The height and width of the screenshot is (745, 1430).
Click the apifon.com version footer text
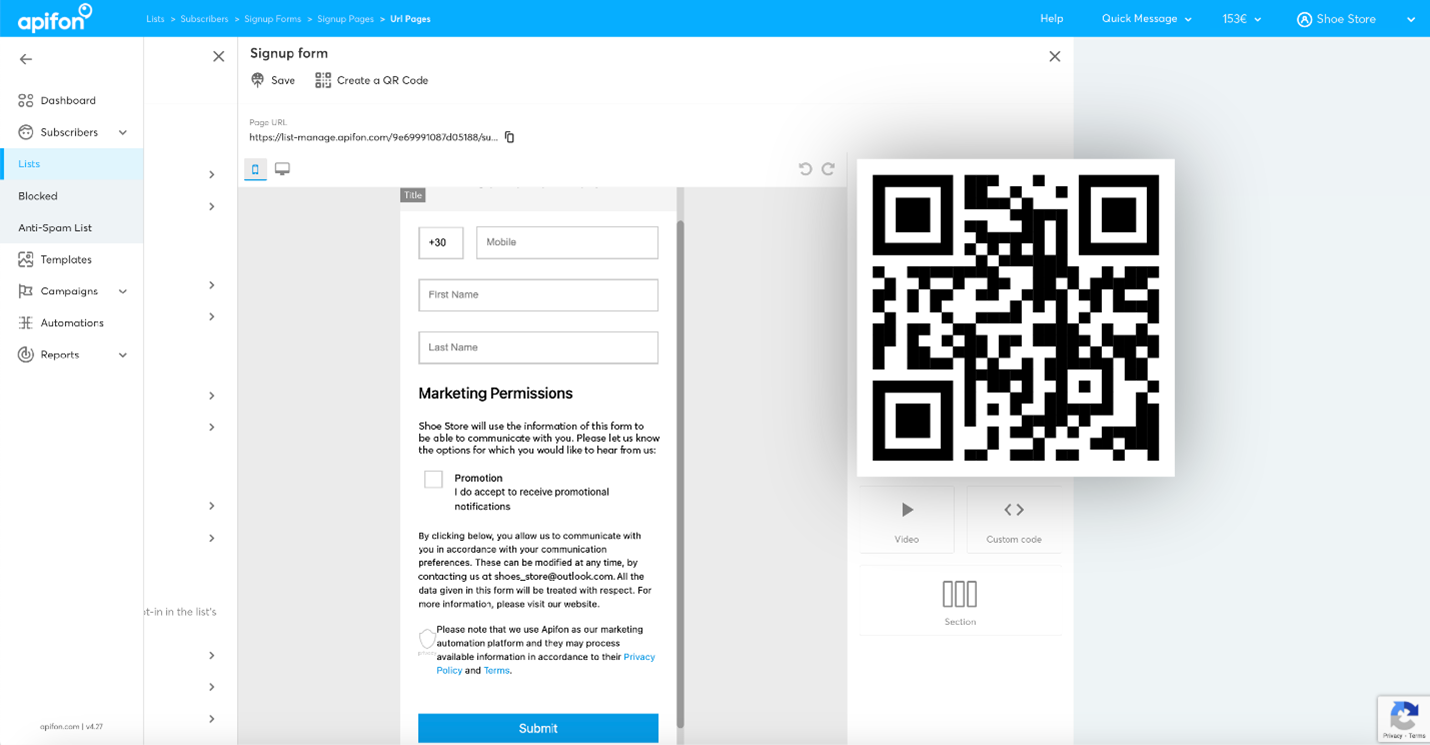71,727
